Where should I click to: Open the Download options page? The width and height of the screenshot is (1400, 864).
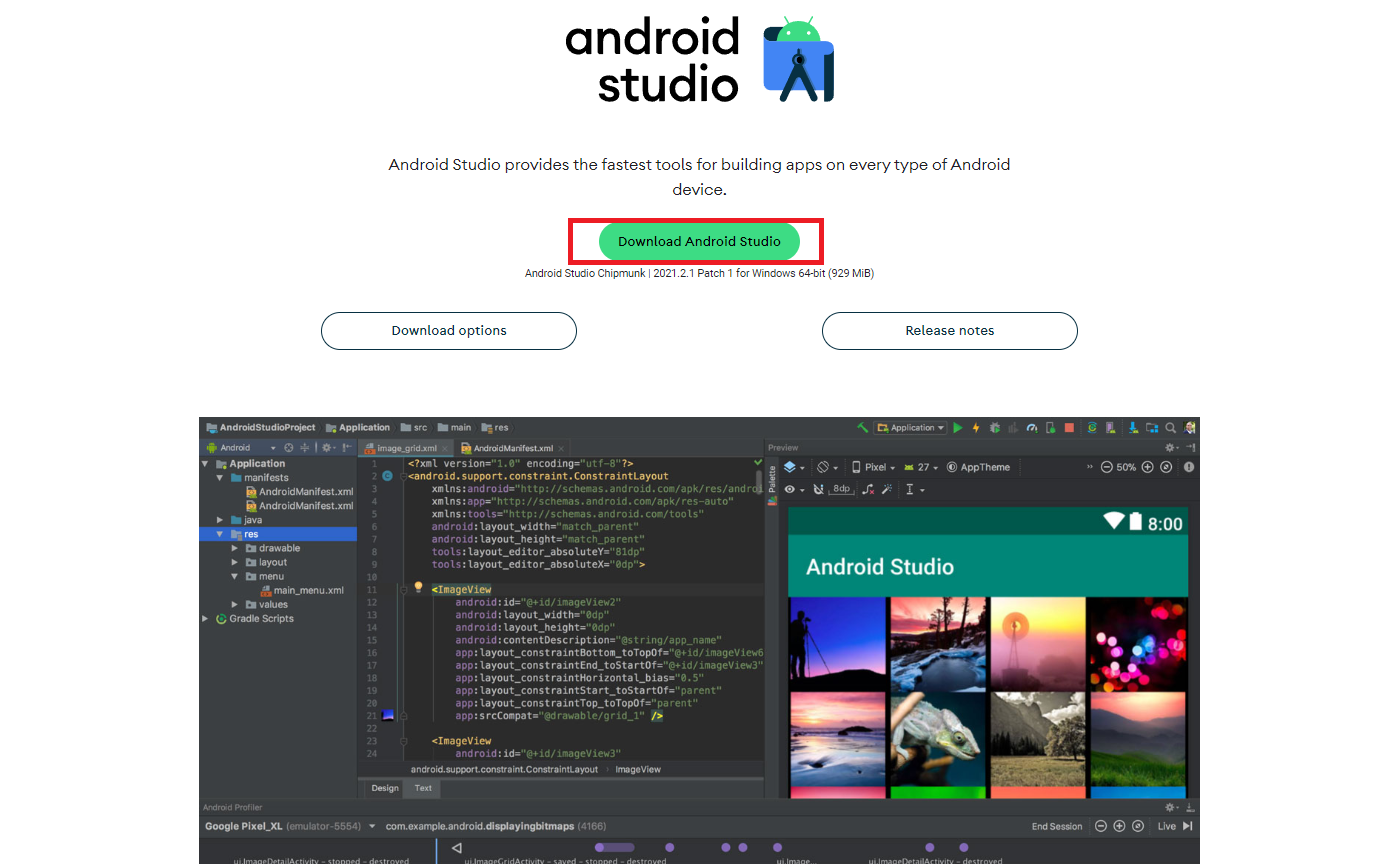click(x=449, y=331)
